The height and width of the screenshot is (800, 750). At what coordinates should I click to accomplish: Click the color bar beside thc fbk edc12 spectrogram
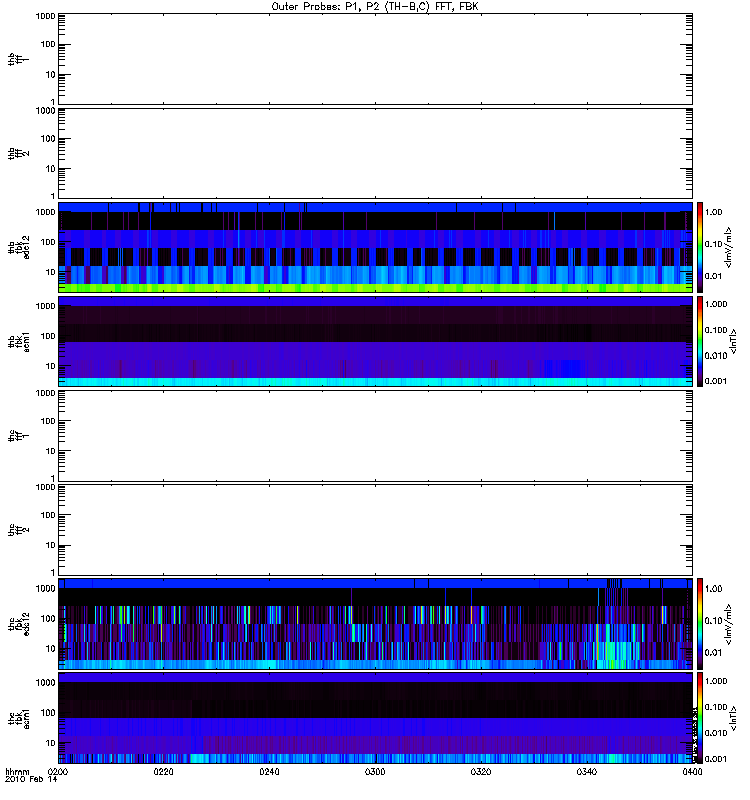(x=700, y=624)
